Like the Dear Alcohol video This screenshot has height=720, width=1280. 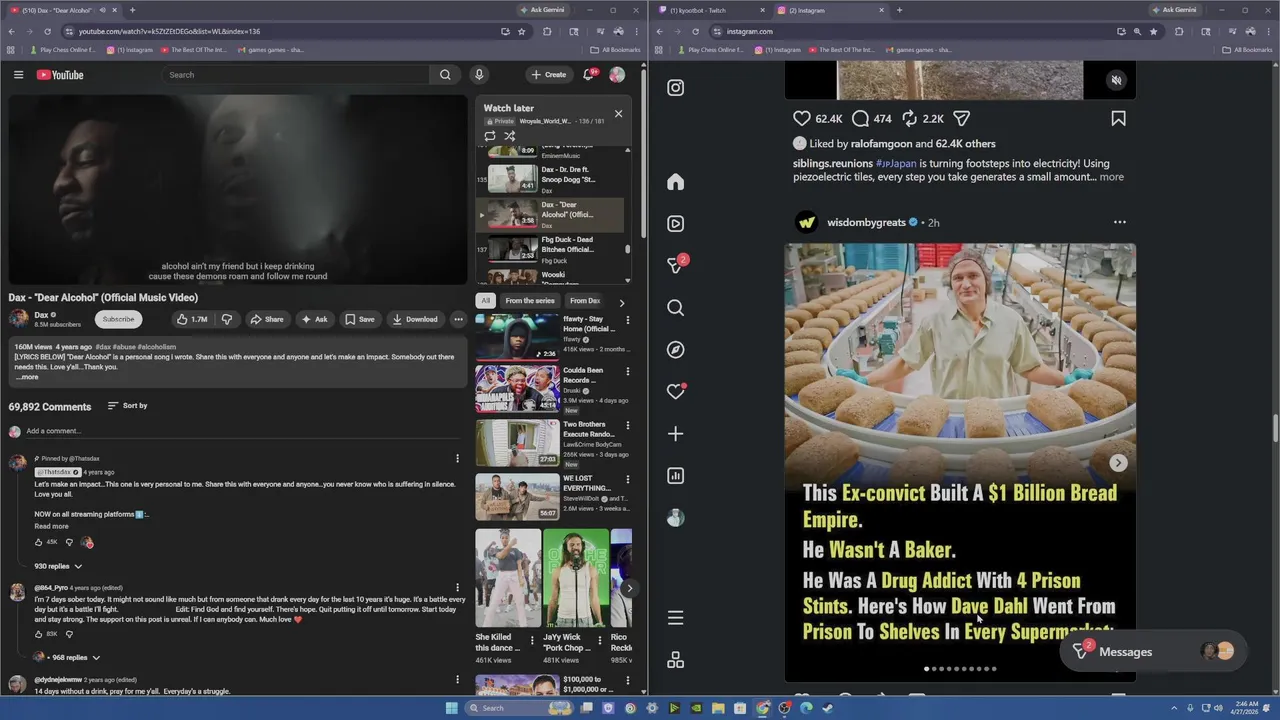coord(191,319)
